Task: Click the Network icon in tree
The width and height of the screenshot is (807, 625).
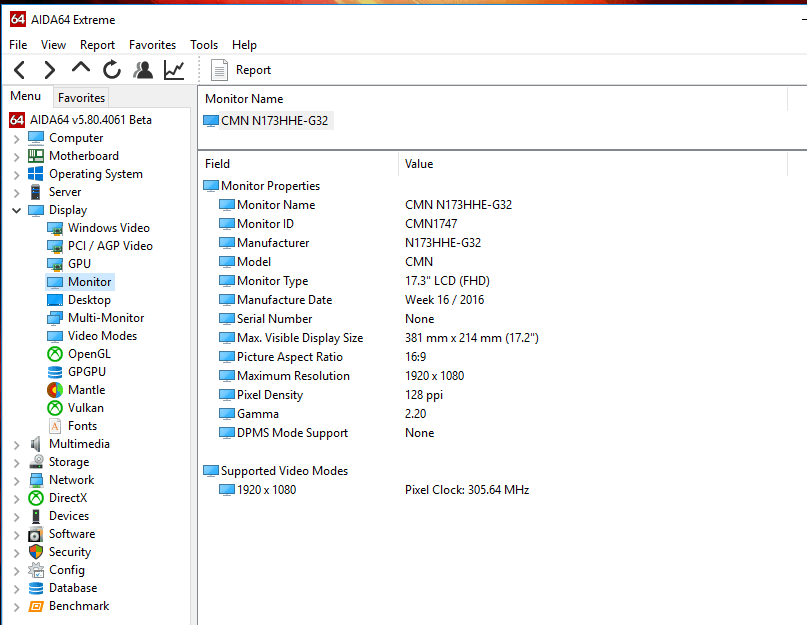Action: [36, 480]
